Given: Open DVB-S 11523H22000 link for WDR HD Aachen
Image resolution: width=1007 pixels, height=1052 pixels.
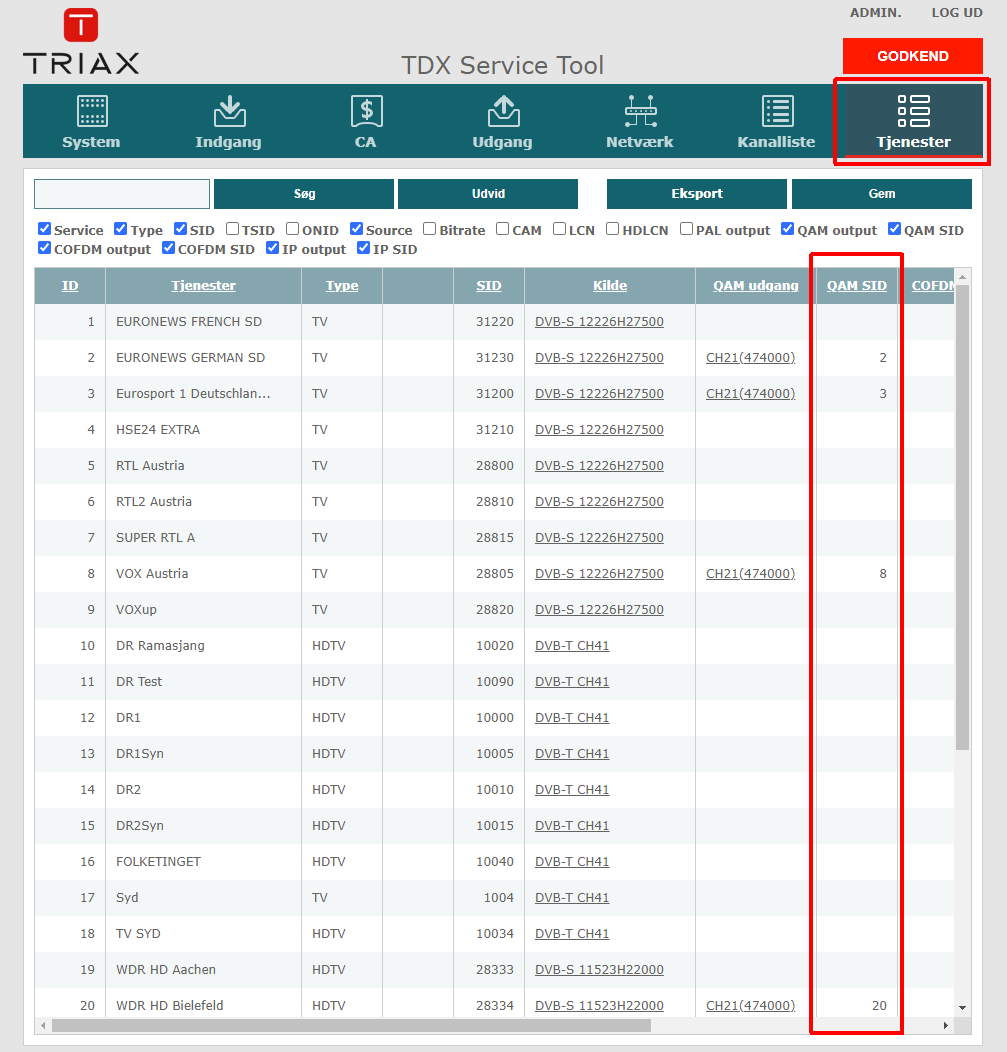Looking at the screenshot, I should pos(599,970).
